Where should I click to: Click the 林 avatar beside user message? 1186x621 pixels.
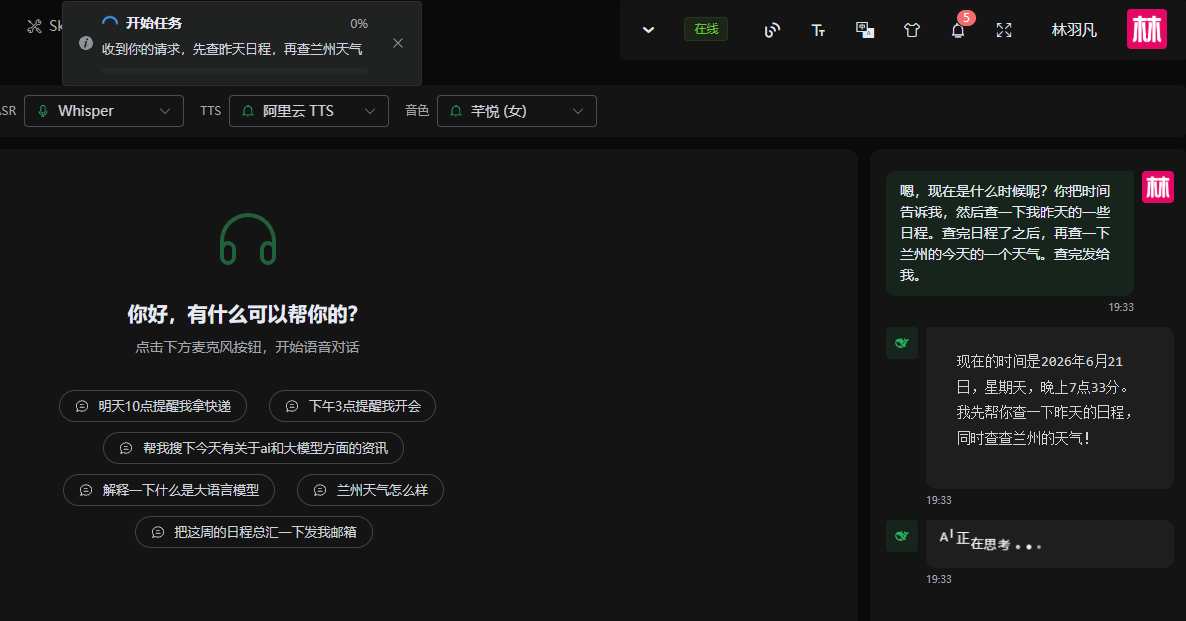click(1157, 187)
